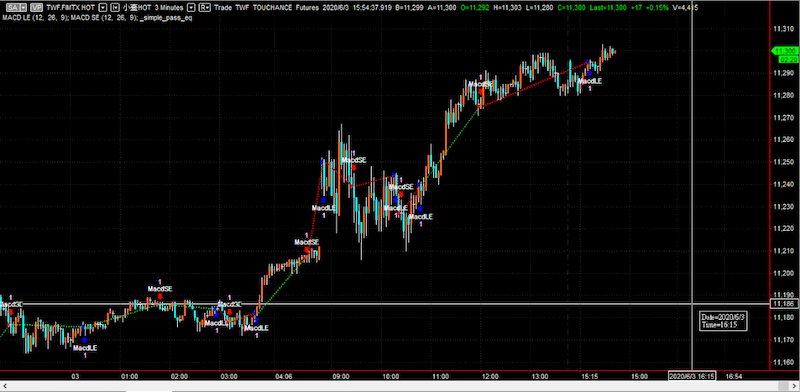The height and width of the screenshot is (392, 800).
Task: Select the MACD LE (12, 26, 9) signal label
Action: pyautogui.click(x=35, y=17)
